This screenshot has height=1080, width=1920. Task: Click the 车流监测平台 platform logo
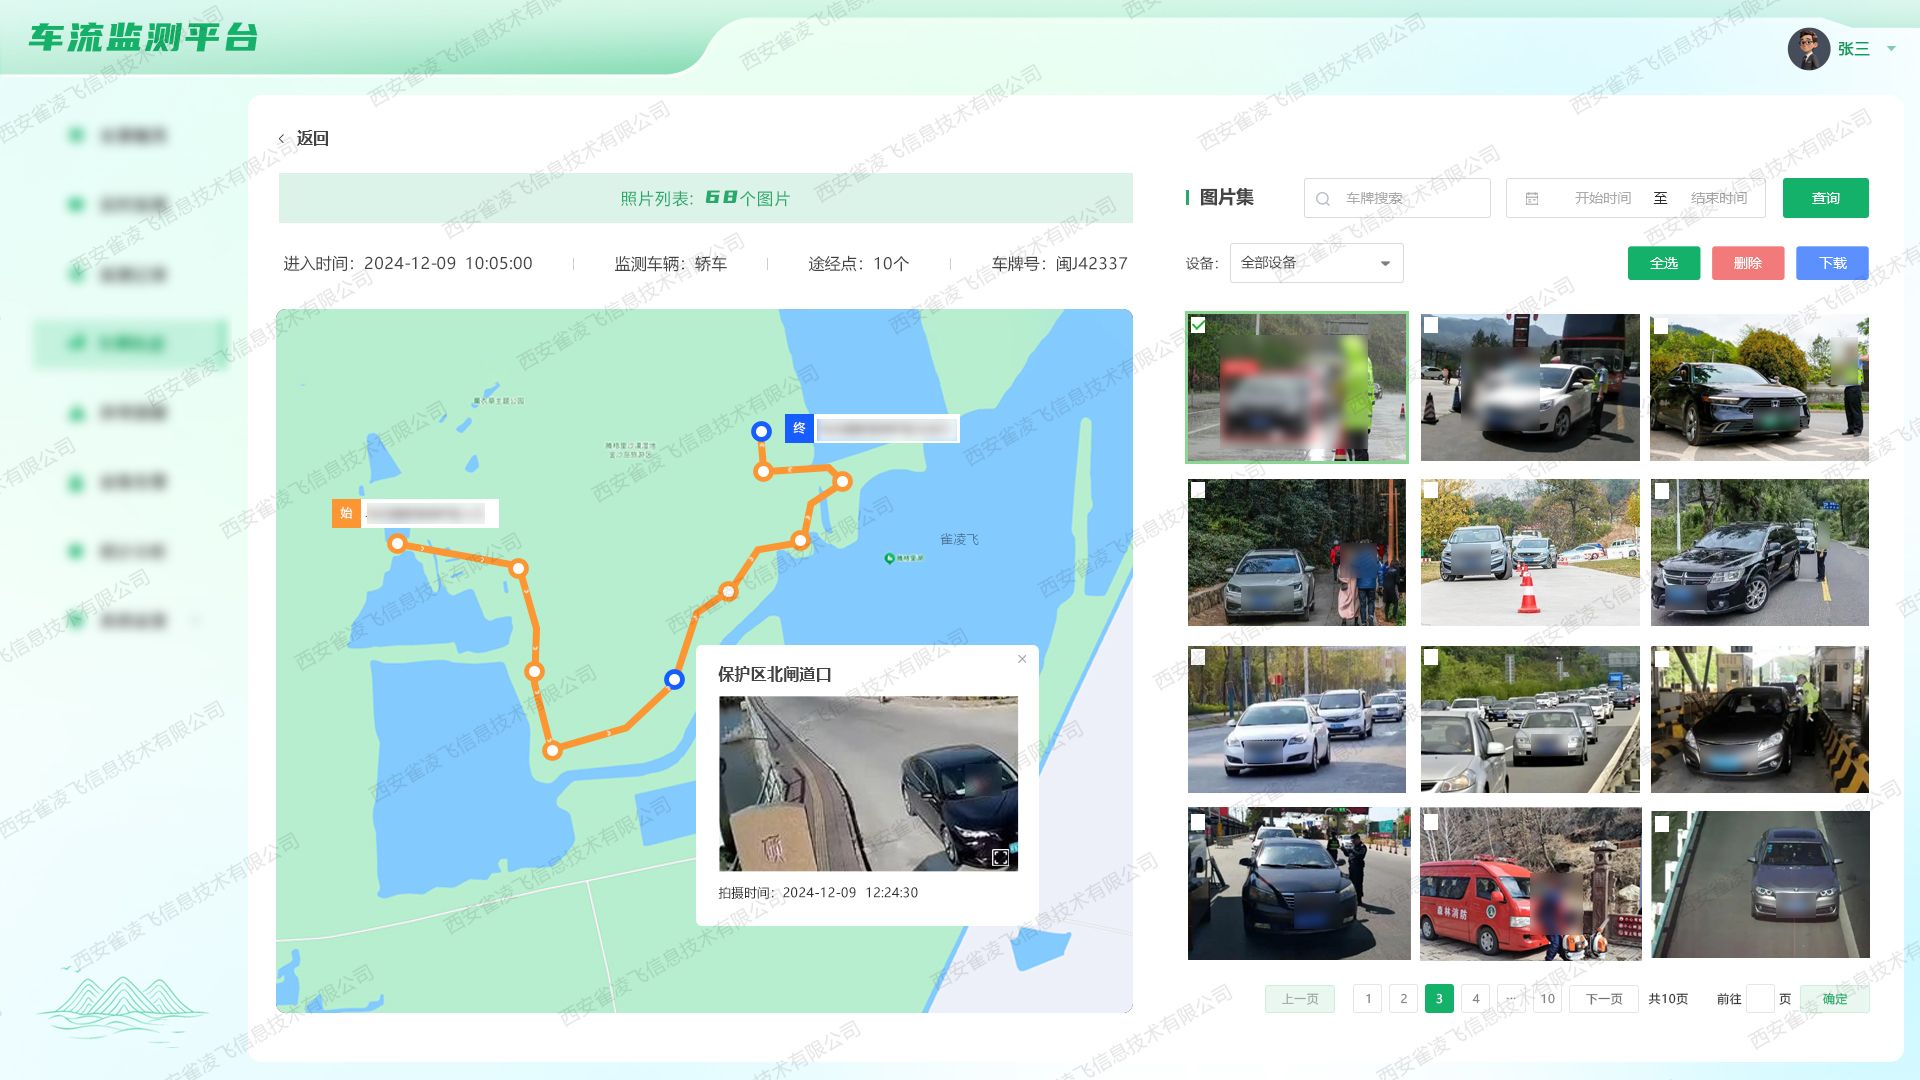tap(142, 41)
